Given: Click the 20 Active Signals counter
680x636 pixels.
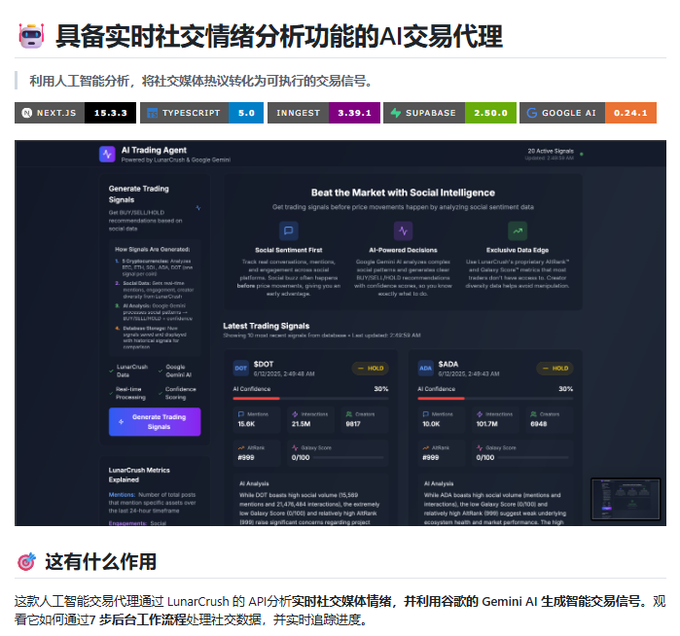Looking at the screenshot, I should tap(550, 151).
